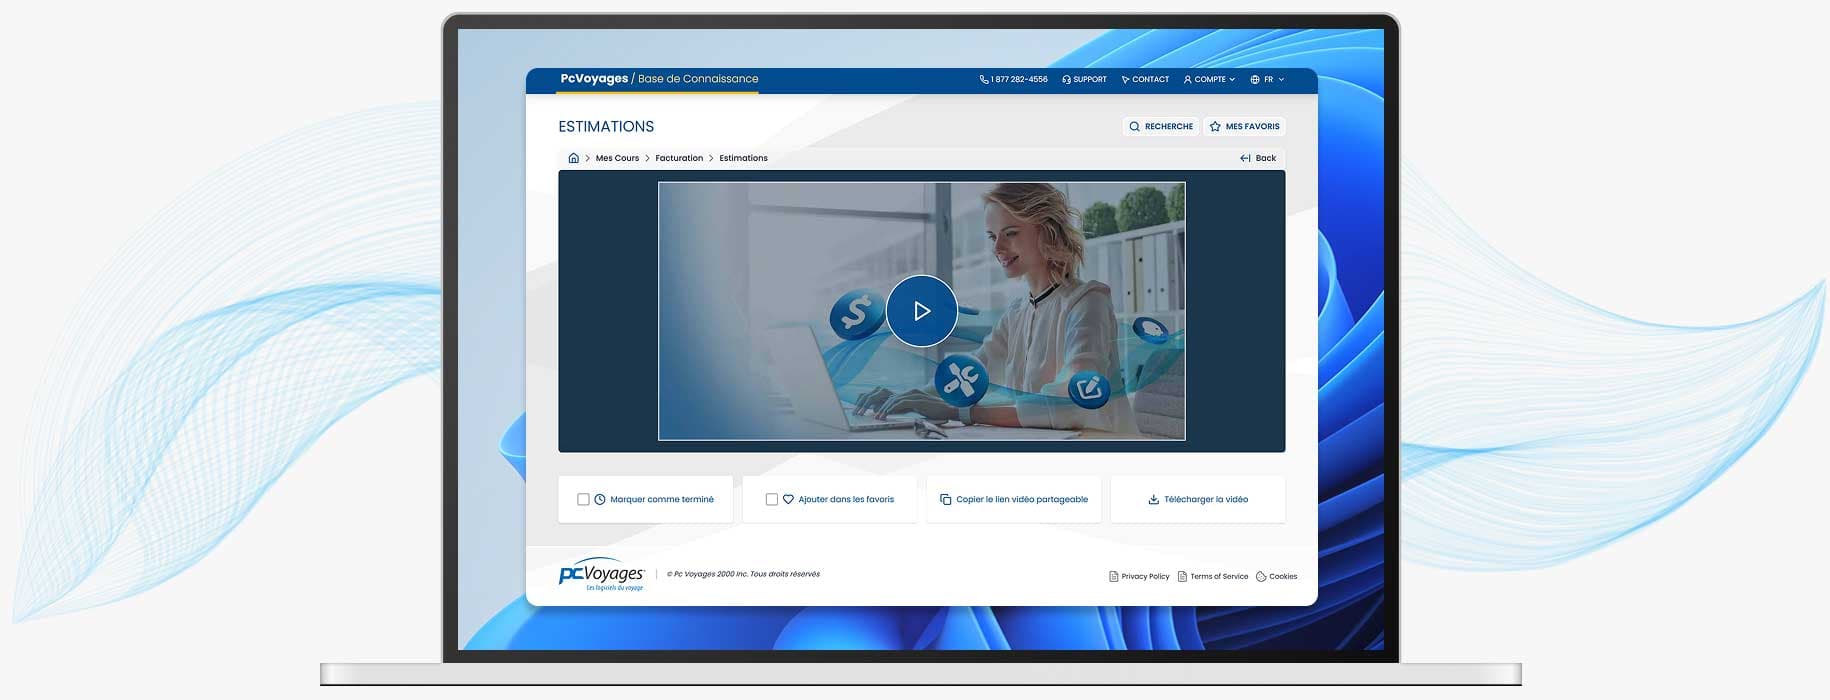Click the paper-plane icon beside Contact
The image size is (1830, 700).
tap(1125, 79)
